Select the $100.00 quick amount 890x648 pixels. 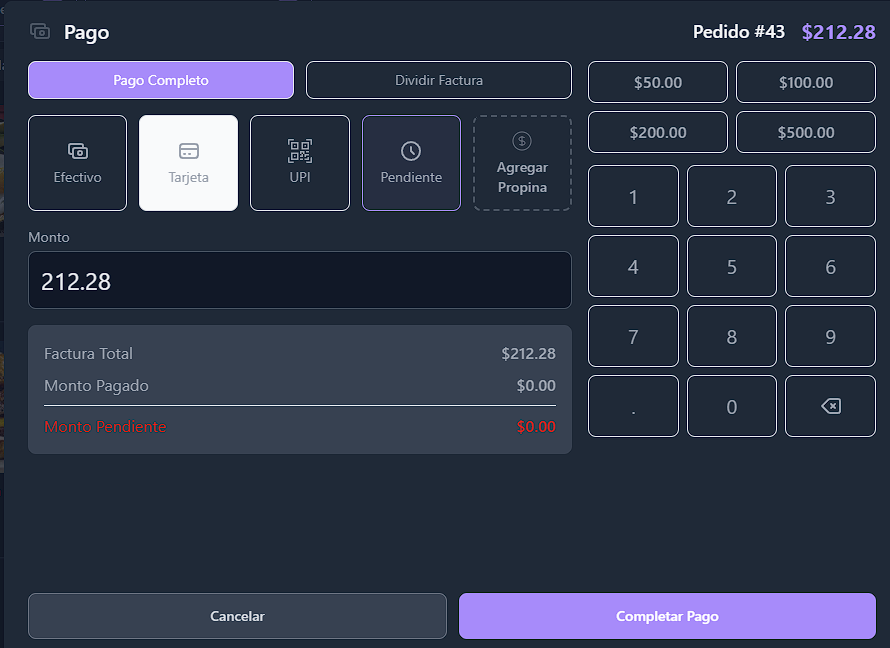click(x=806, y=82)
